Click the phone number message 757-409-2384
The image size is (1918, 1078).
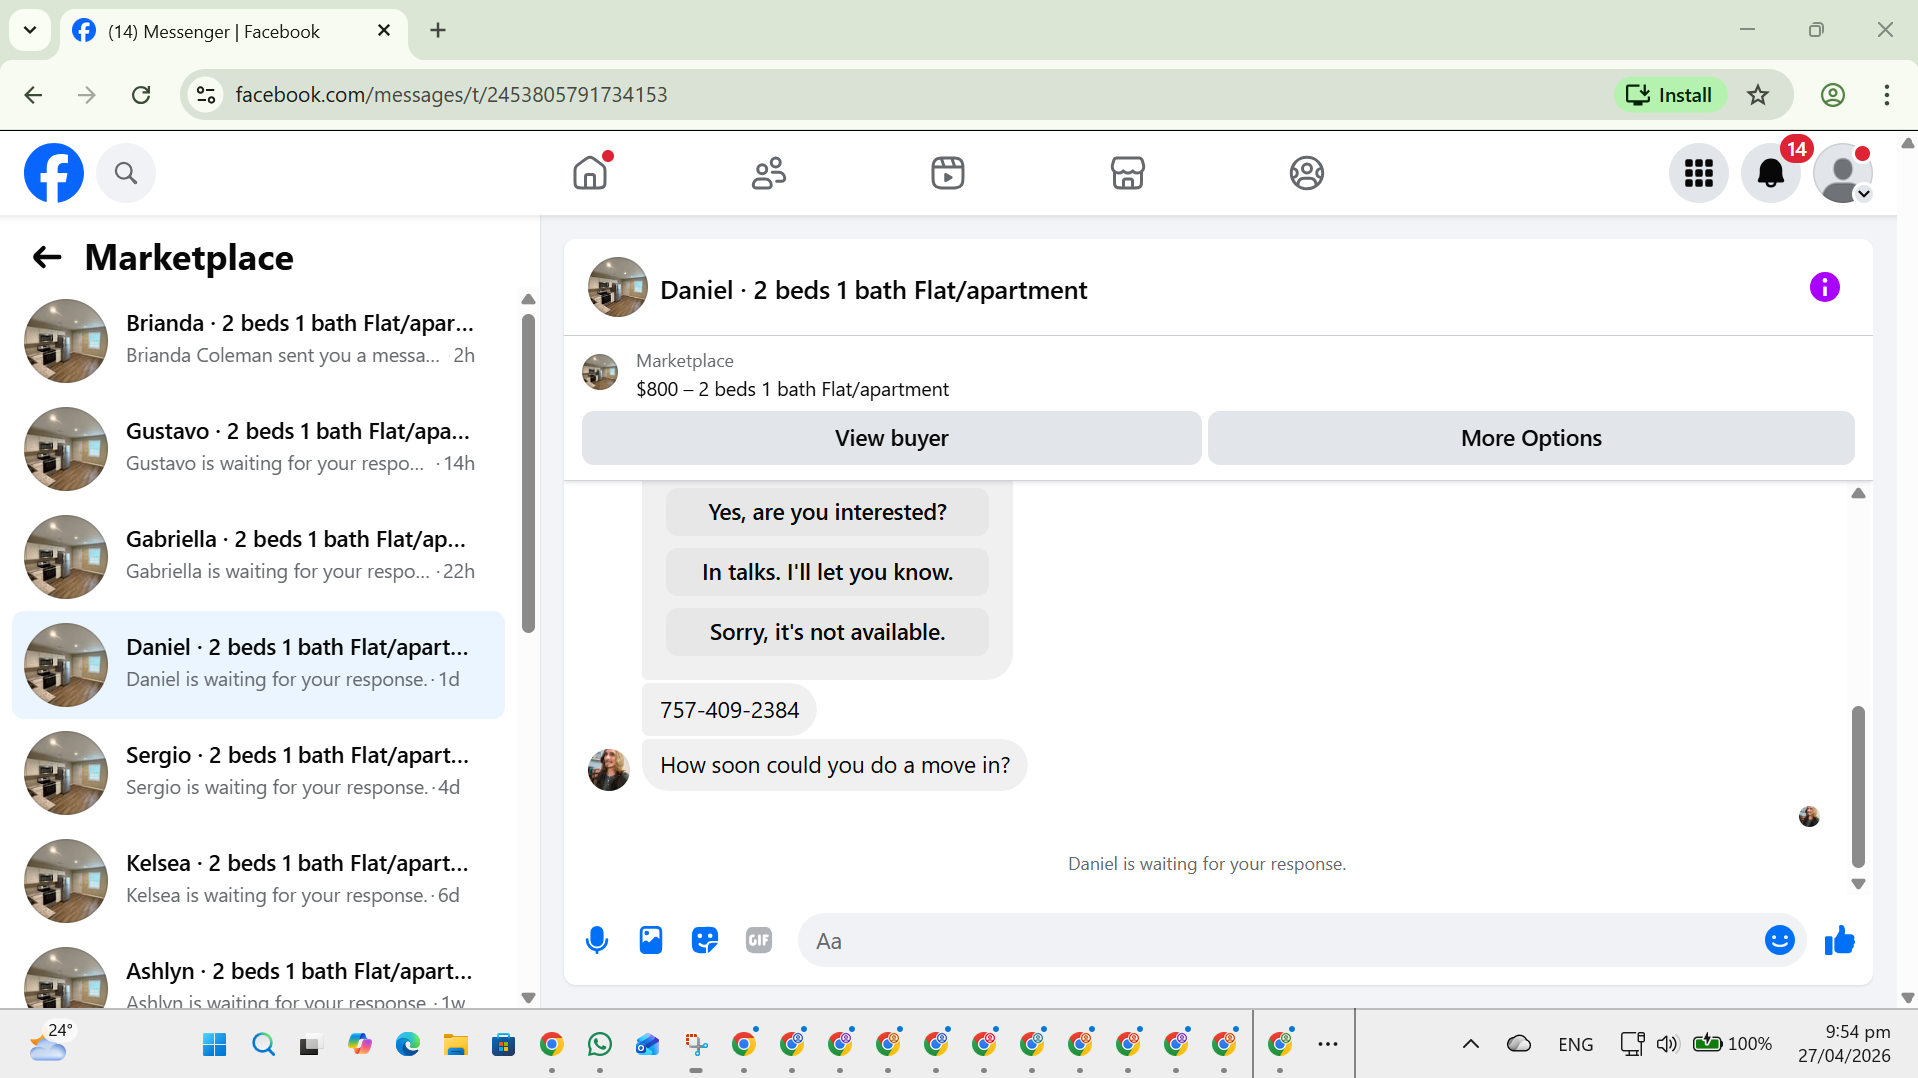point(729,710)
